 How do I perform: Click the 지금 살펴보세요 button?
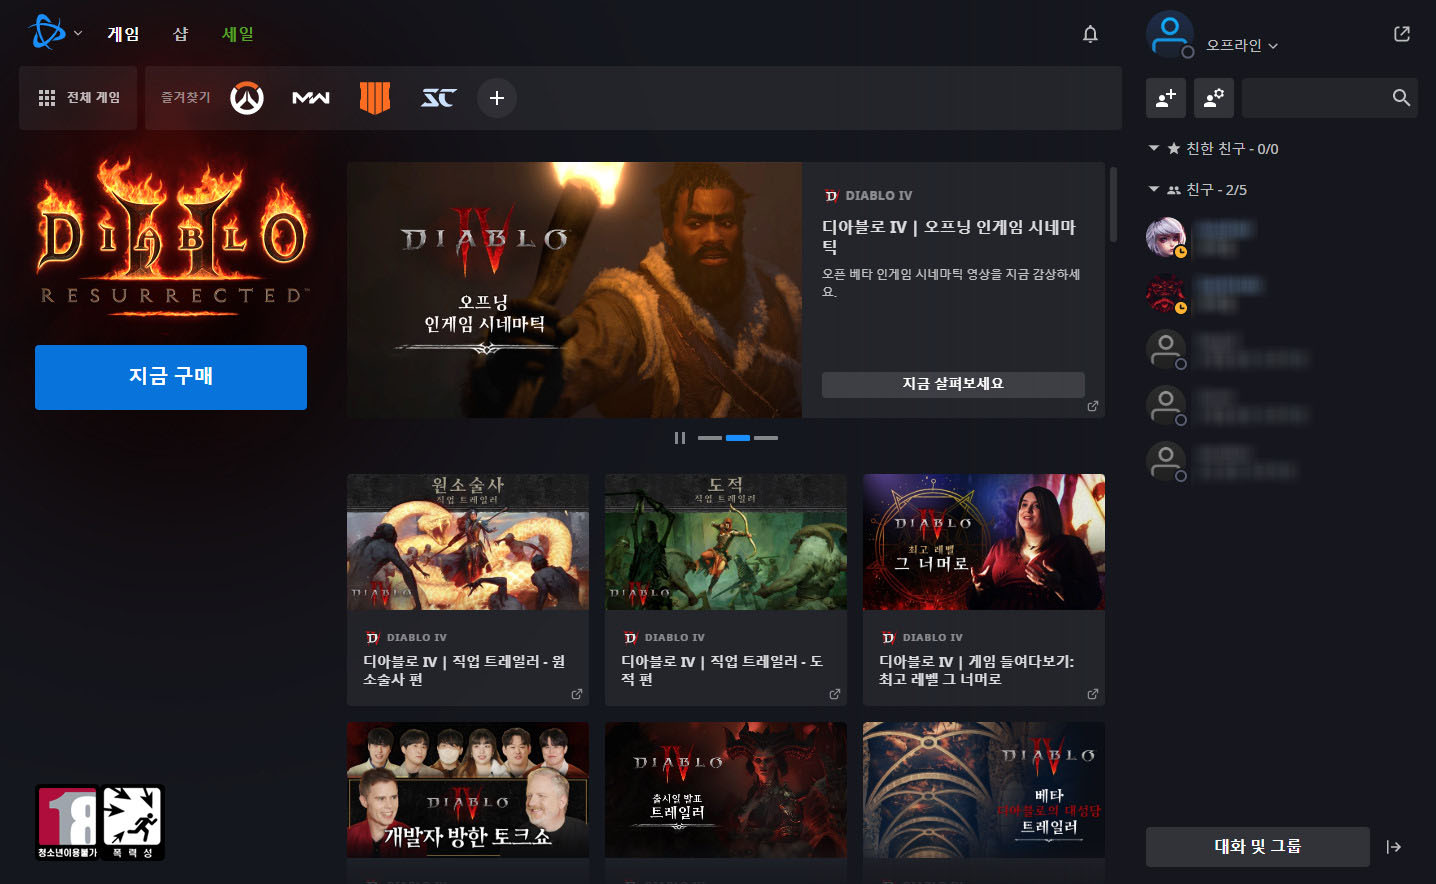(953, 384)
